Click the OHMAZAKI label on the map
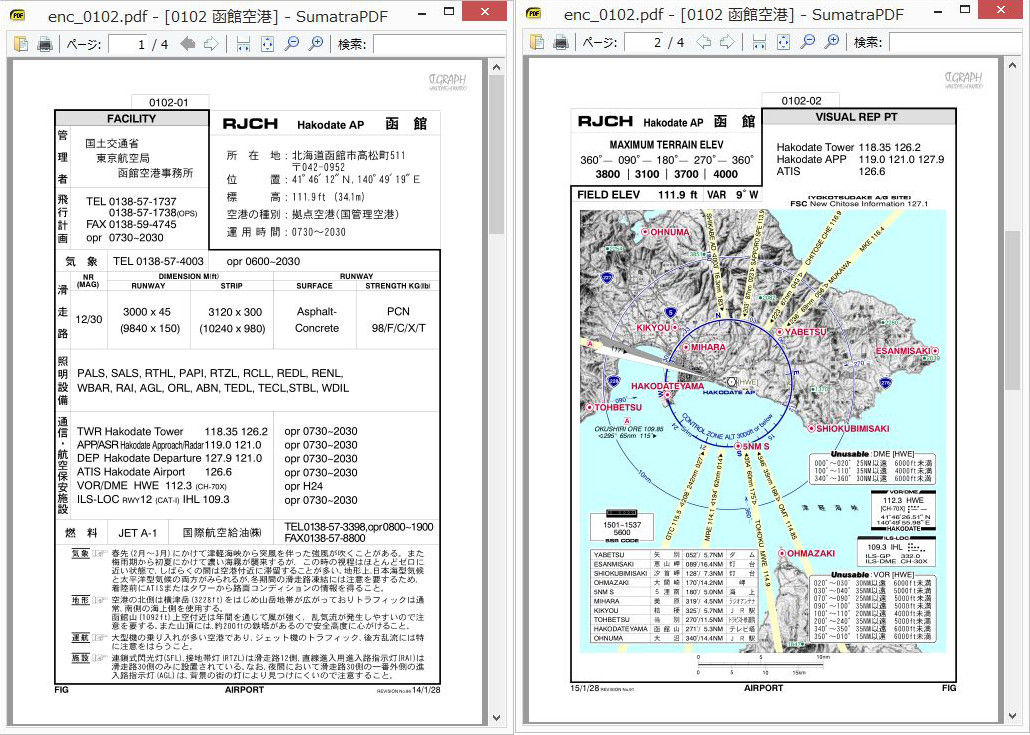This screenshot has height=735, width=1030. tap(811, 554)
